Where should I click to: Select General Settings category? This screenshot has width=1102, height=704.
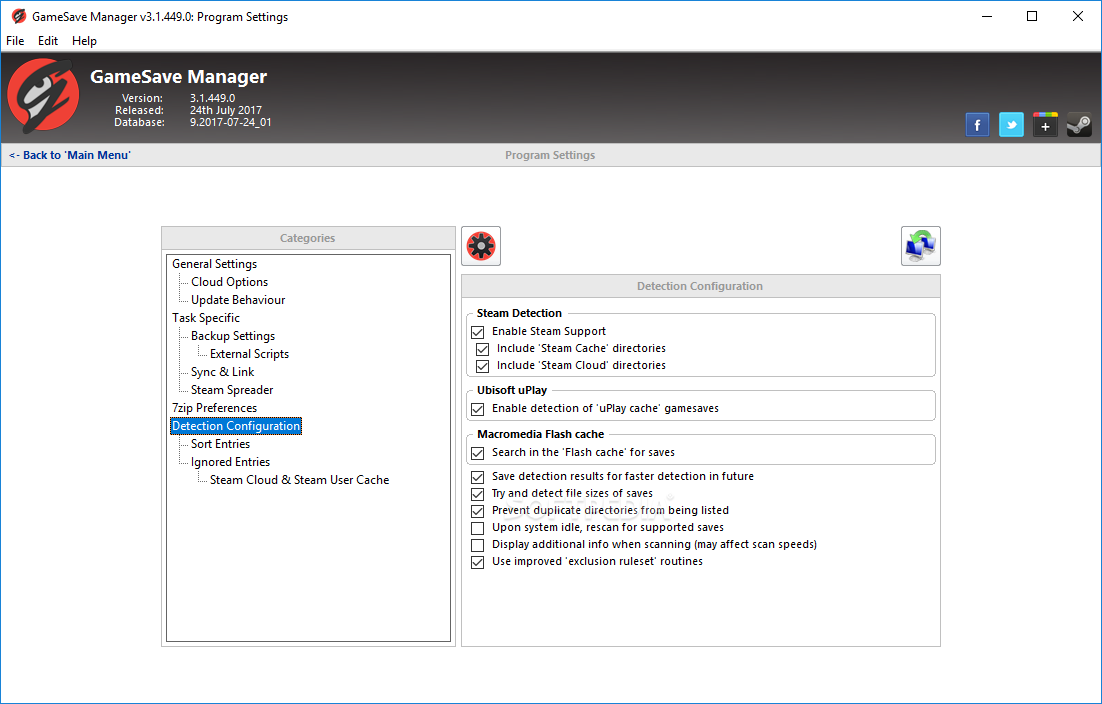pyautogui.click(x=214, y=263)
